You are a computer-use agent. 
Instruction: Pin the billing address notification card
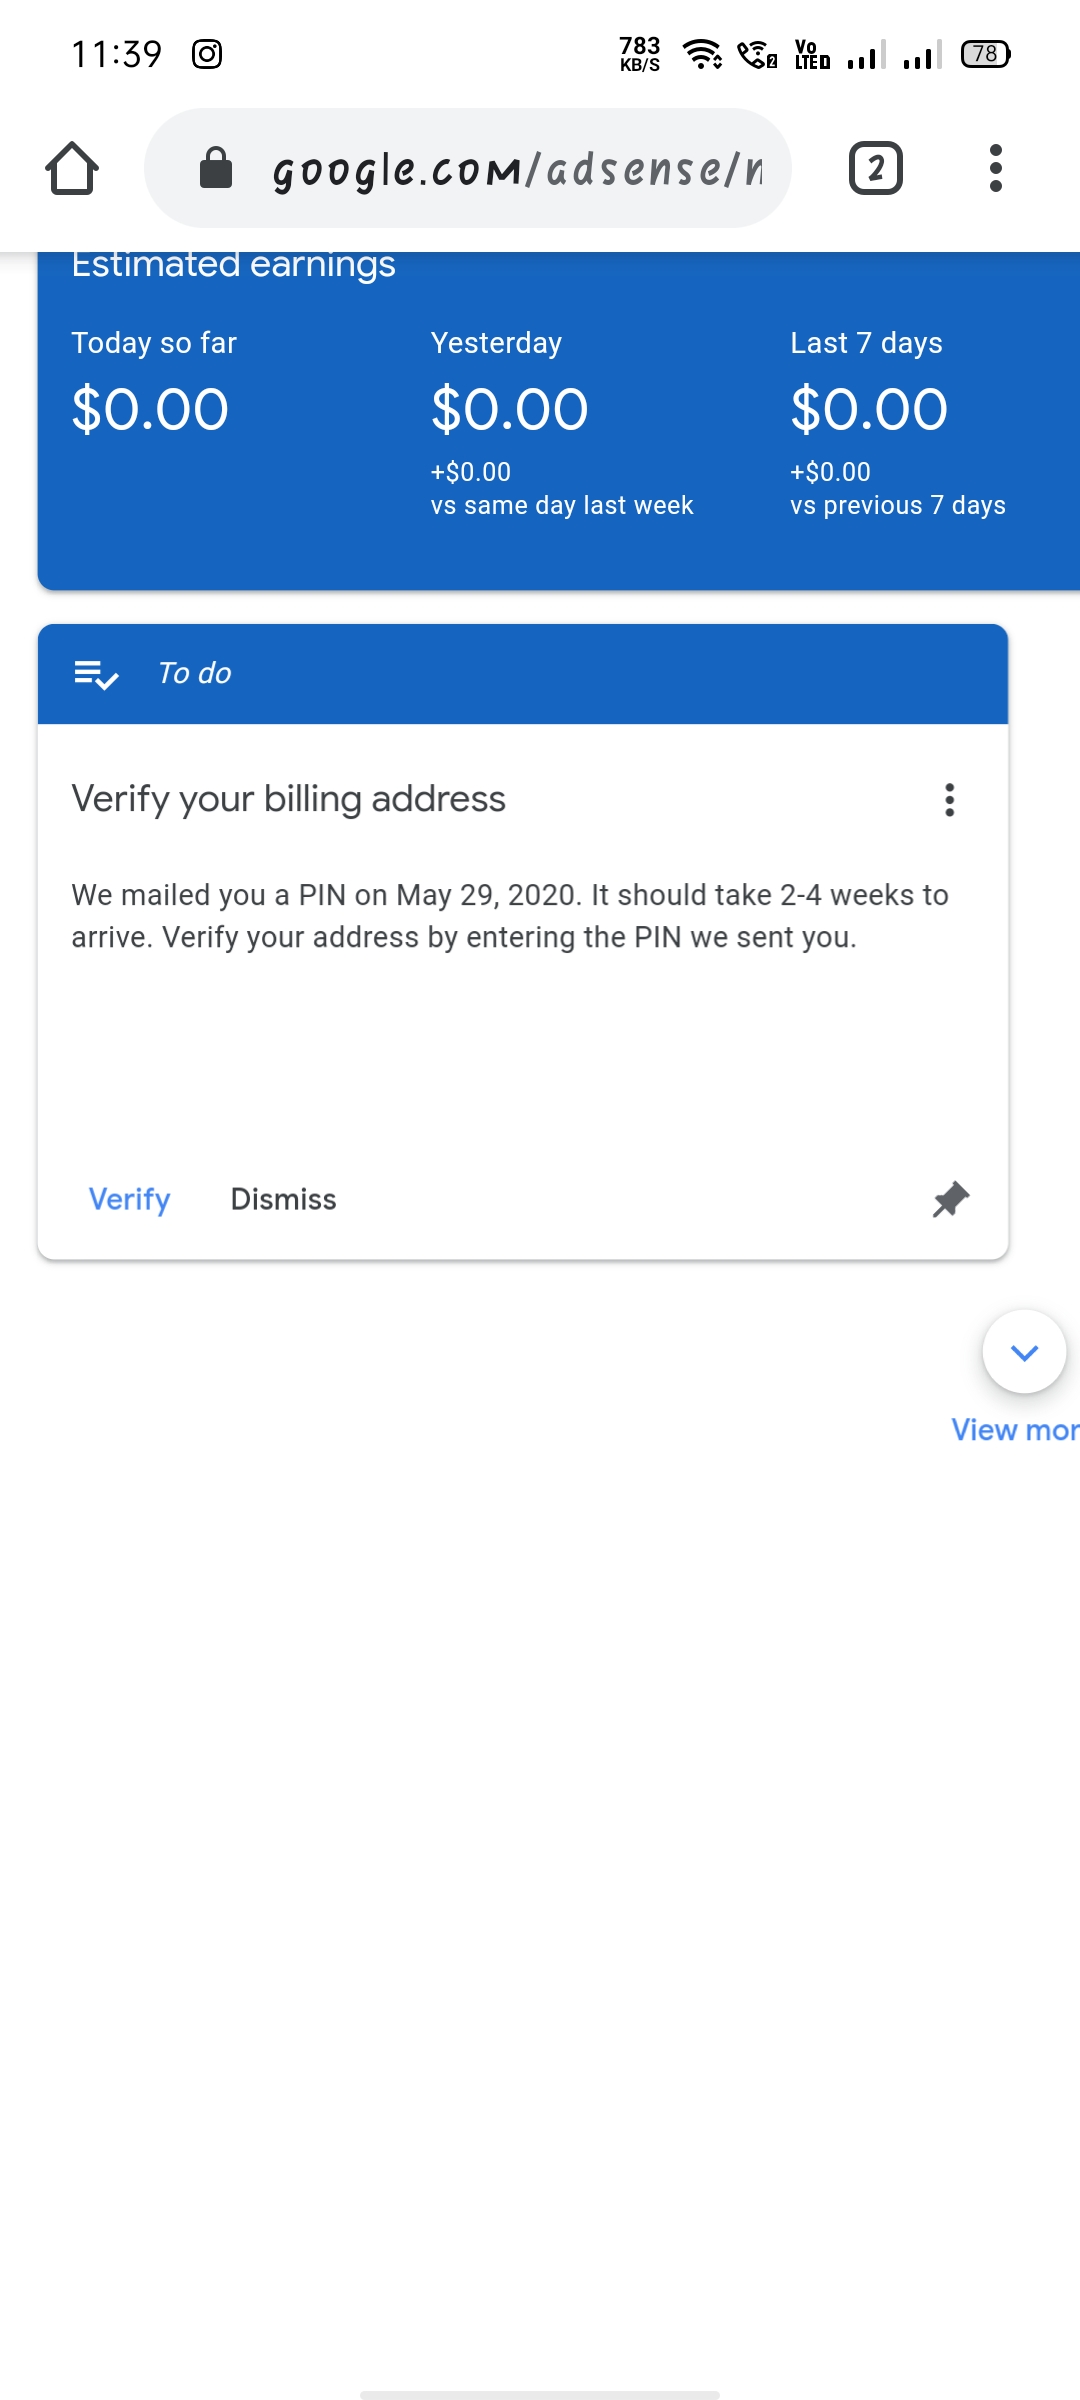coord(947,1199)
